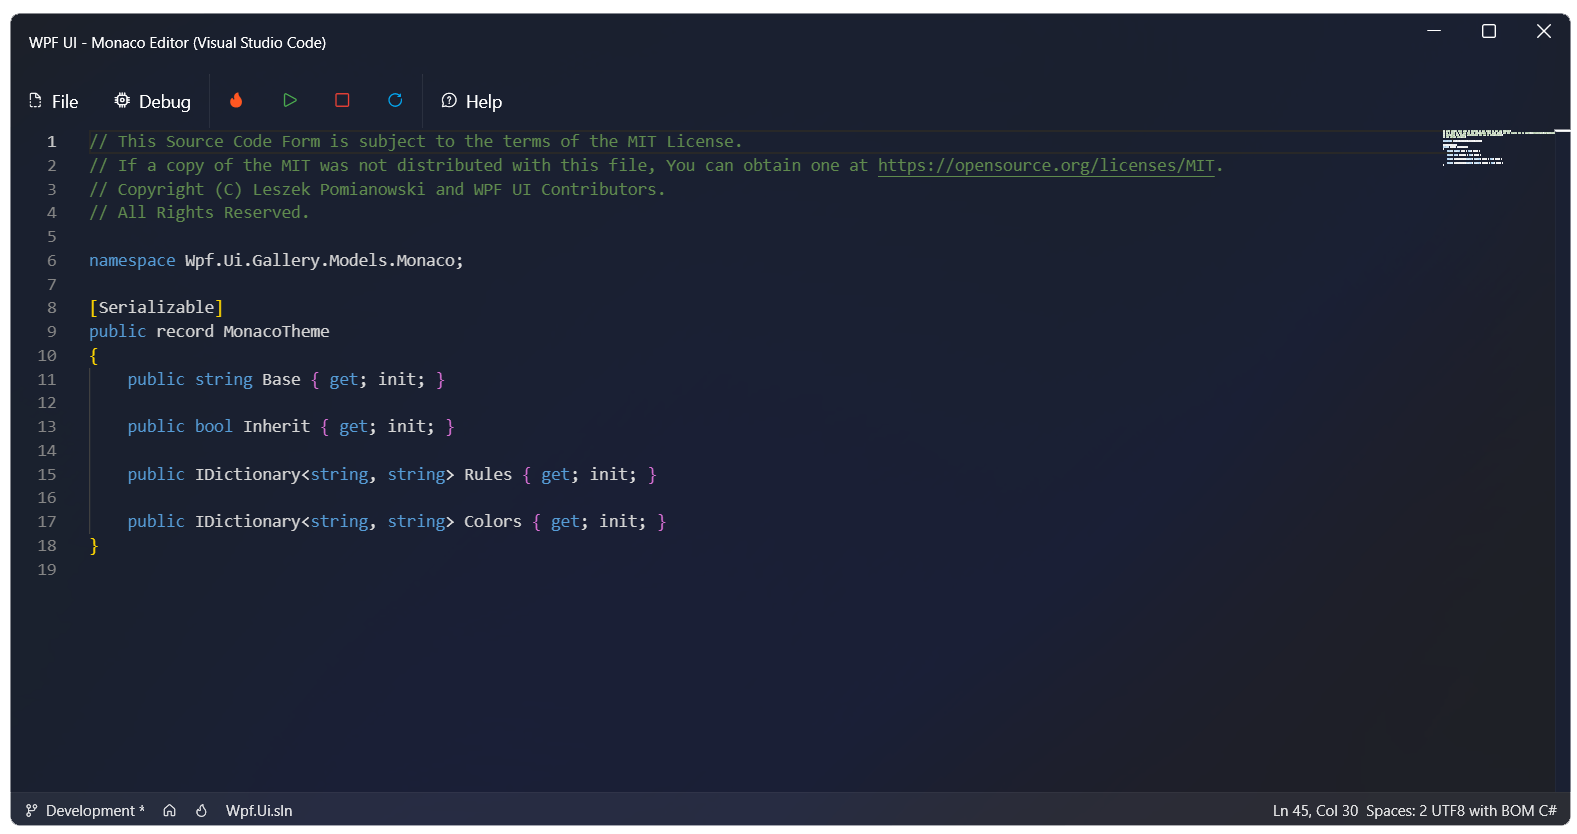Click the Colors property name

point(493,521)
